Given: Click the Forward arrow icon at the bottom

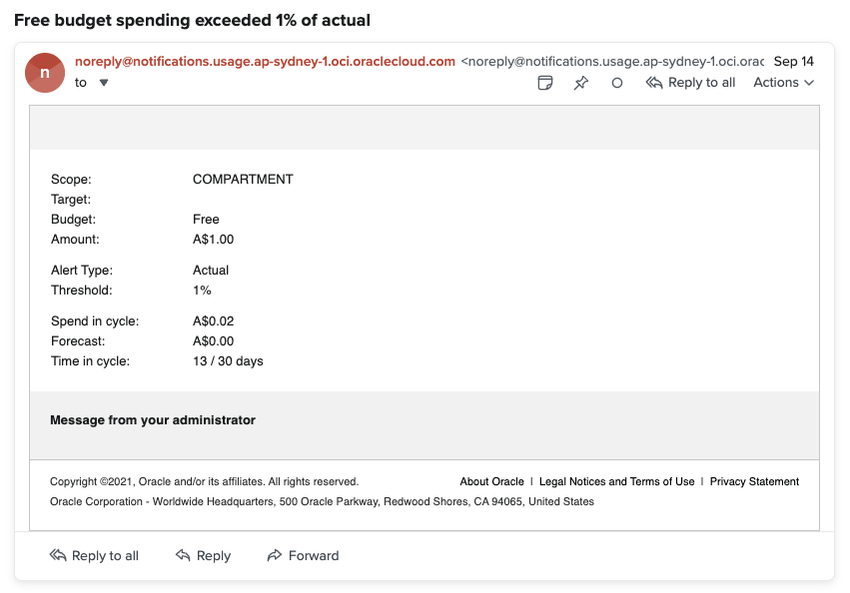Looking at the screenshot, I should [275, 556].
